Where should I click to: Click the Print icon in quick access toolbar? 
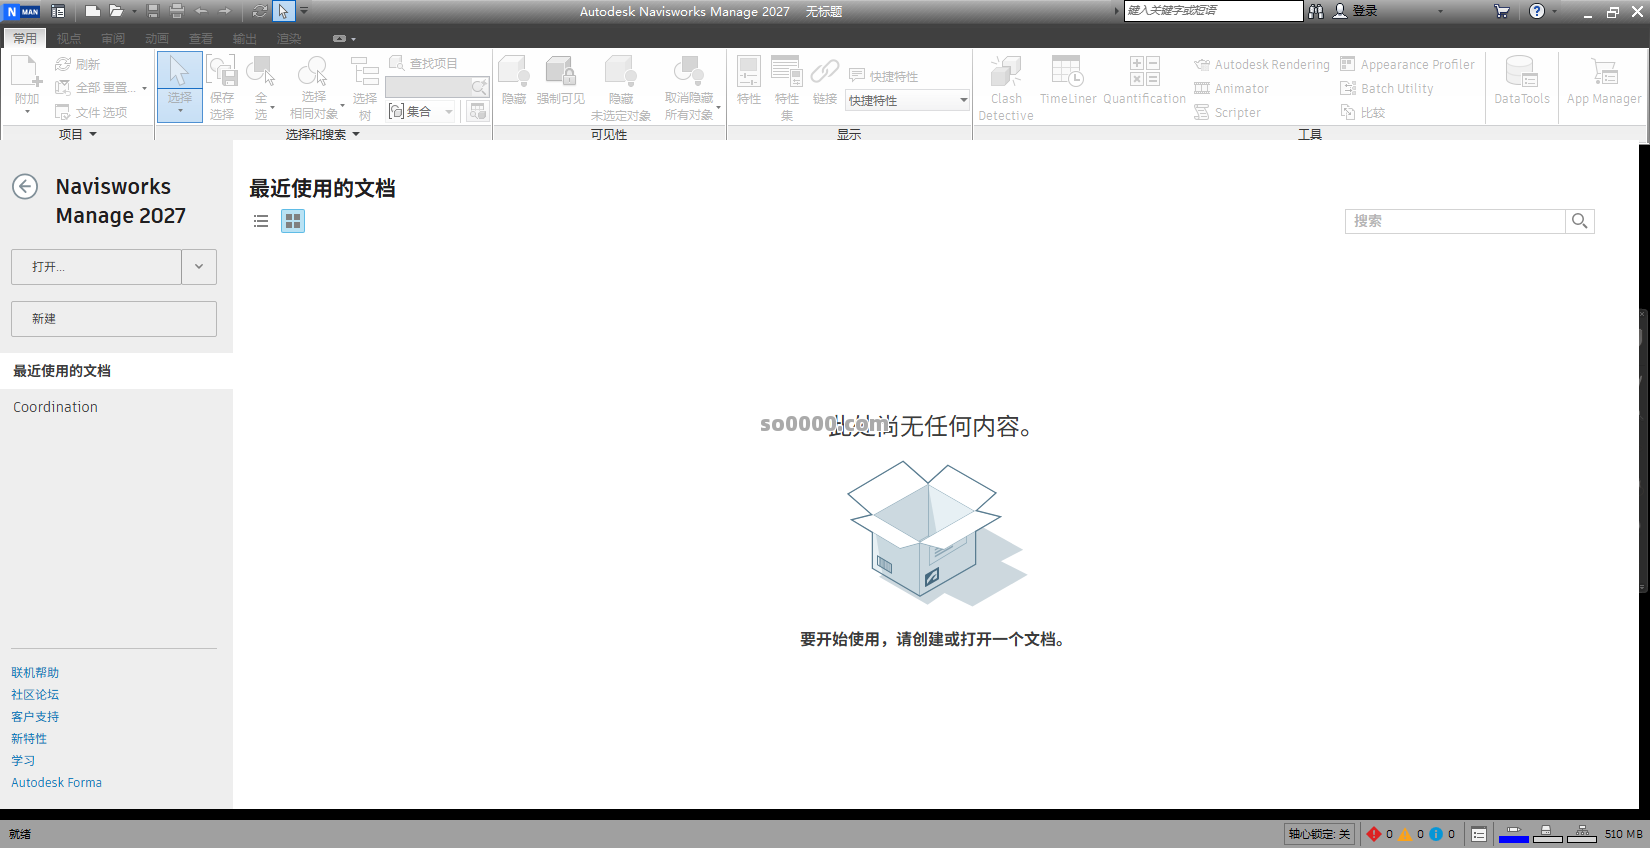click(177, 11)
